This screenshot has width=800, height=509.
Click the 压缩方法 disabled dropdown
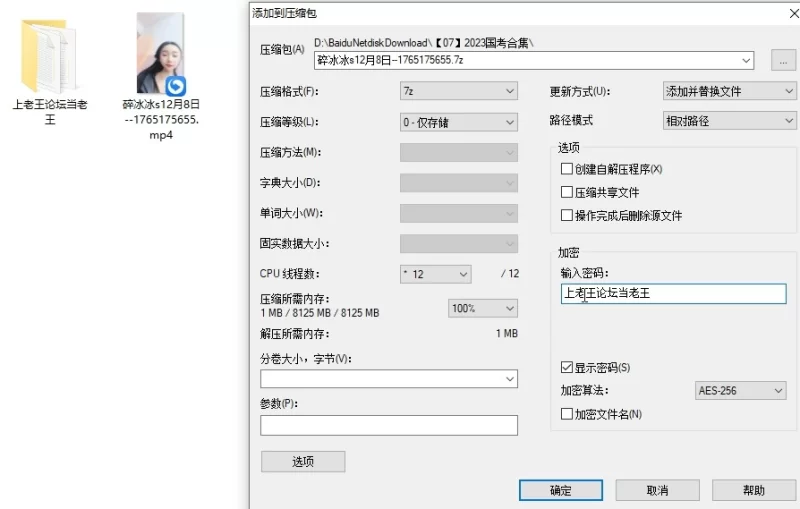(459, 152)
